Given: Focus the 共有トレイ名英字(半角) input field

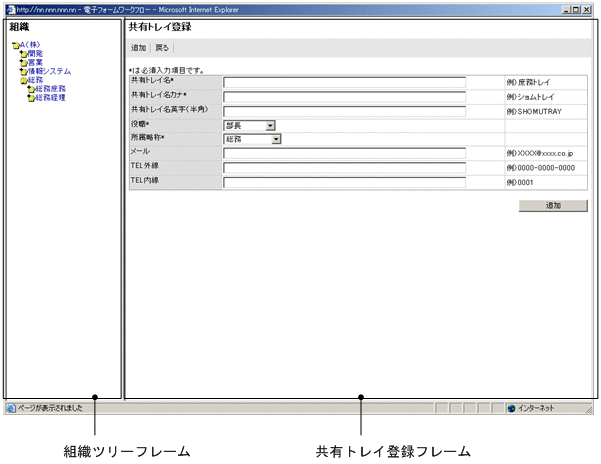Looking at the screenshot, I should [x=345, y=111].
